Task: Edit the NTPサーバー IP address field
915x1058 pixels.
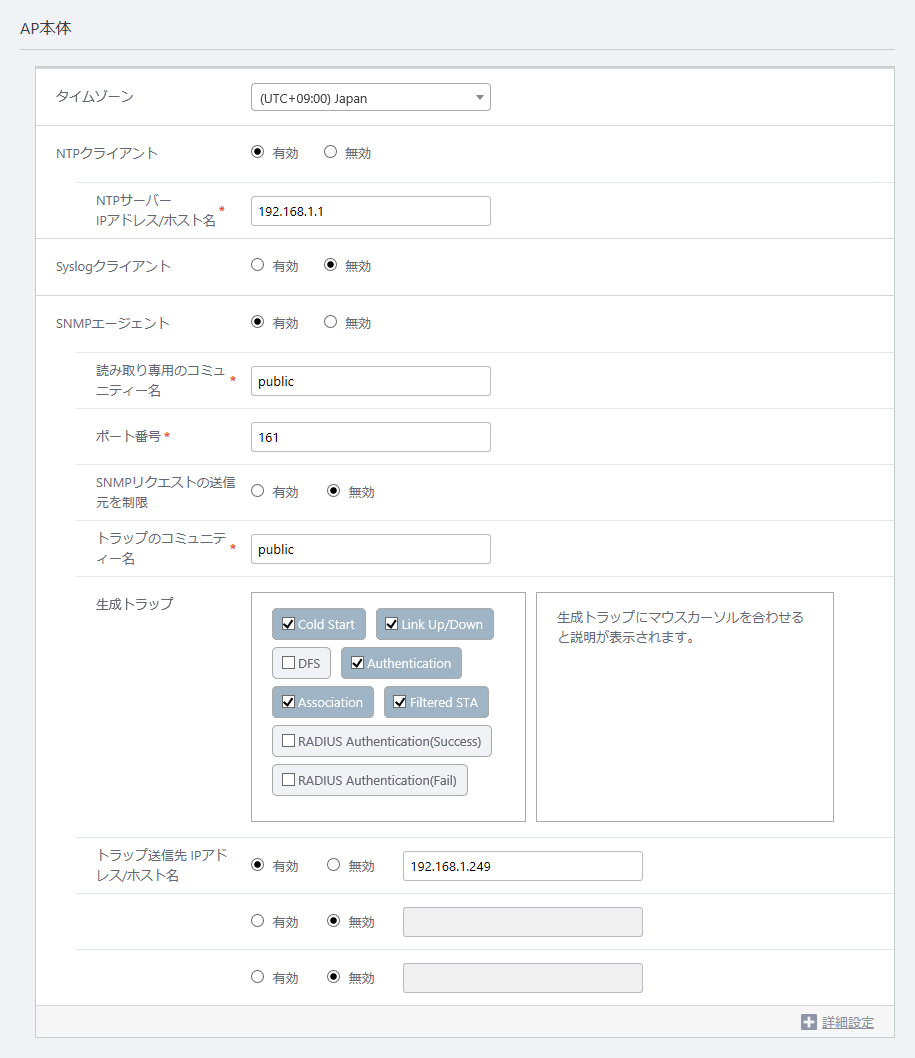Action: pyautogui.click(x=370, y=211)
